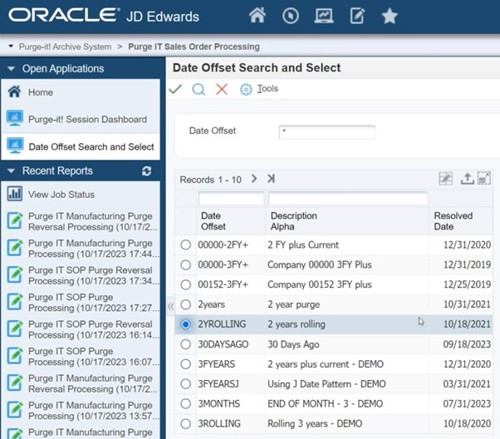Click the 09/18/2023 resolved date cell
Screen dimensions: 500x439
(466, 344)
